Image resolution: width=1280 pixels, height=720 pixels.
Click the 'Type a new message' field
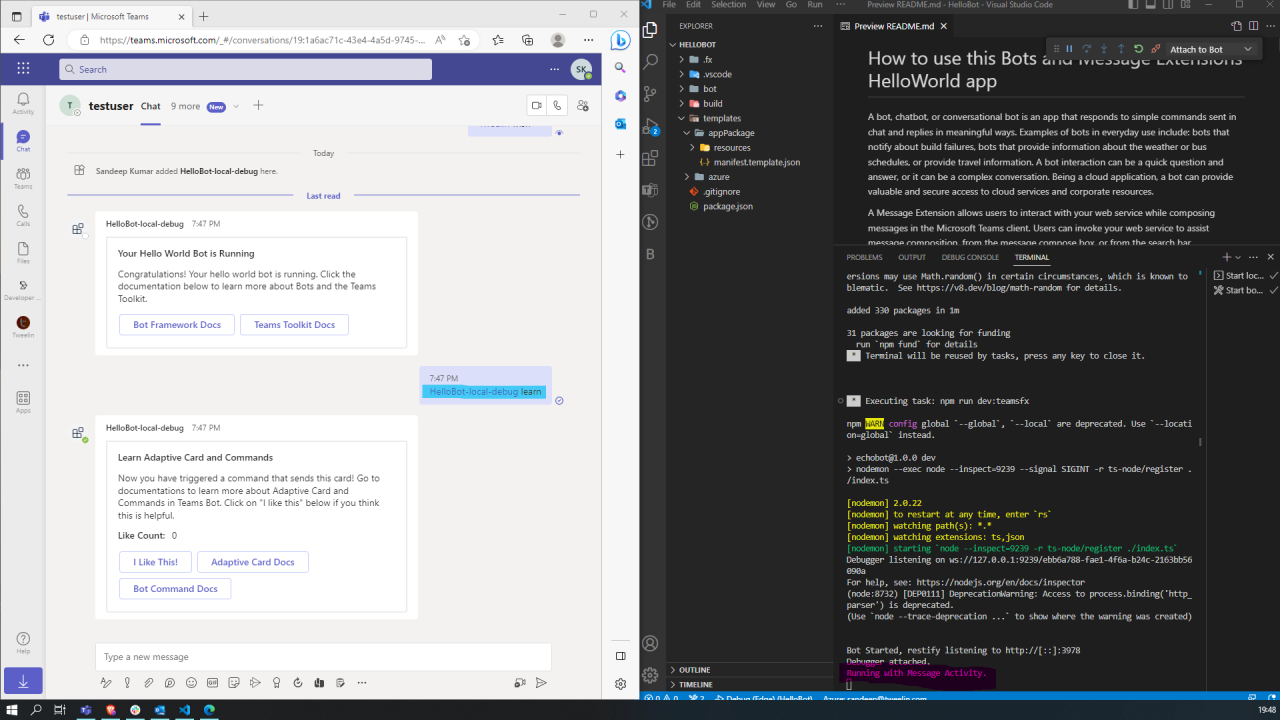(x=322, y=656)
